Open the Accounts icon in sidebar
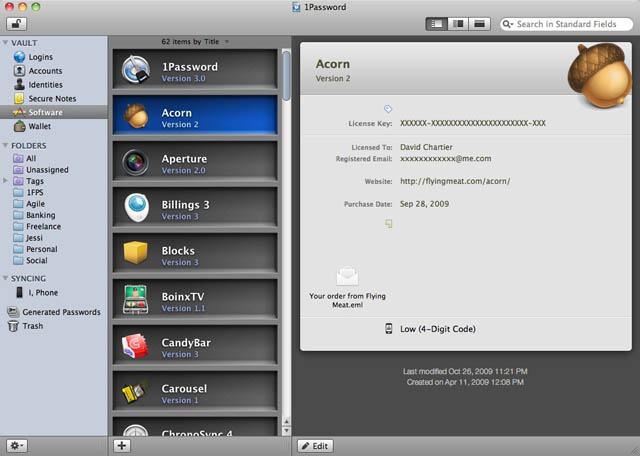The width and height of the screenshot is (640, 456). coord(19,71)
